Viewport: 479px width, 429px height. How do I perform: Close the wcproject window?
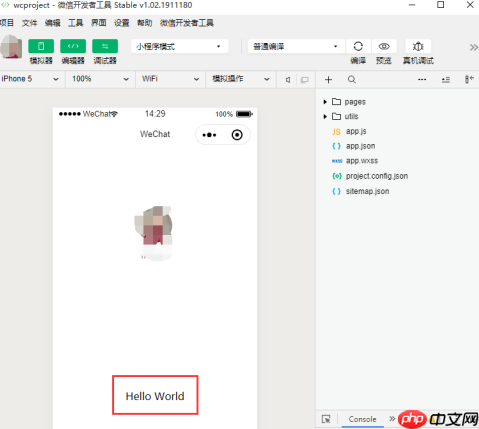point(470,5)
